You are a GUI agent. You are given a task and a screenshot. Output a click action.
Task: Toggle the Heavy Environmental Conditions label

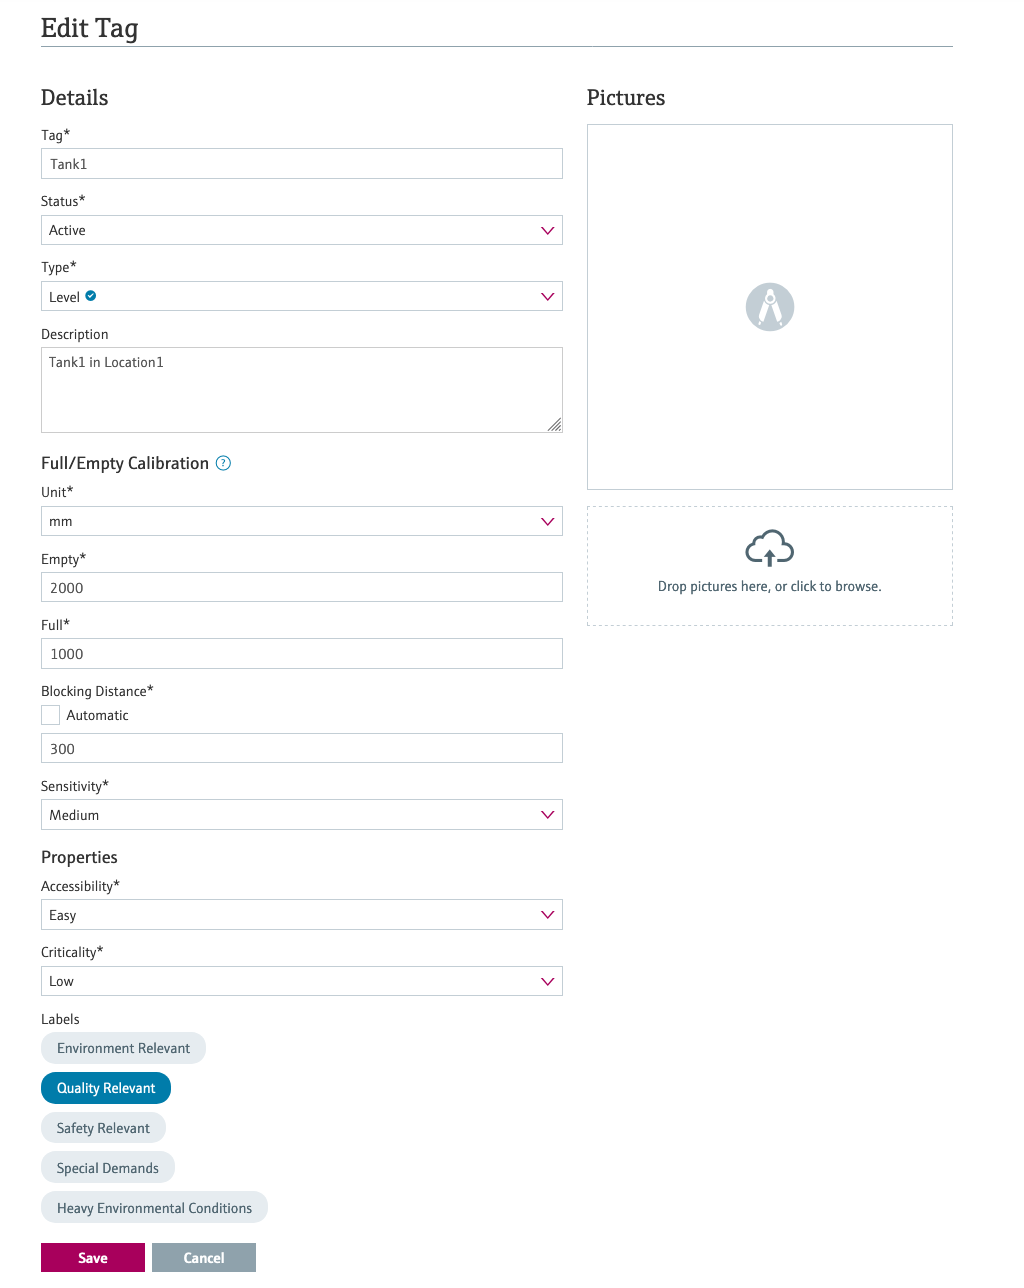[154, 1208]
